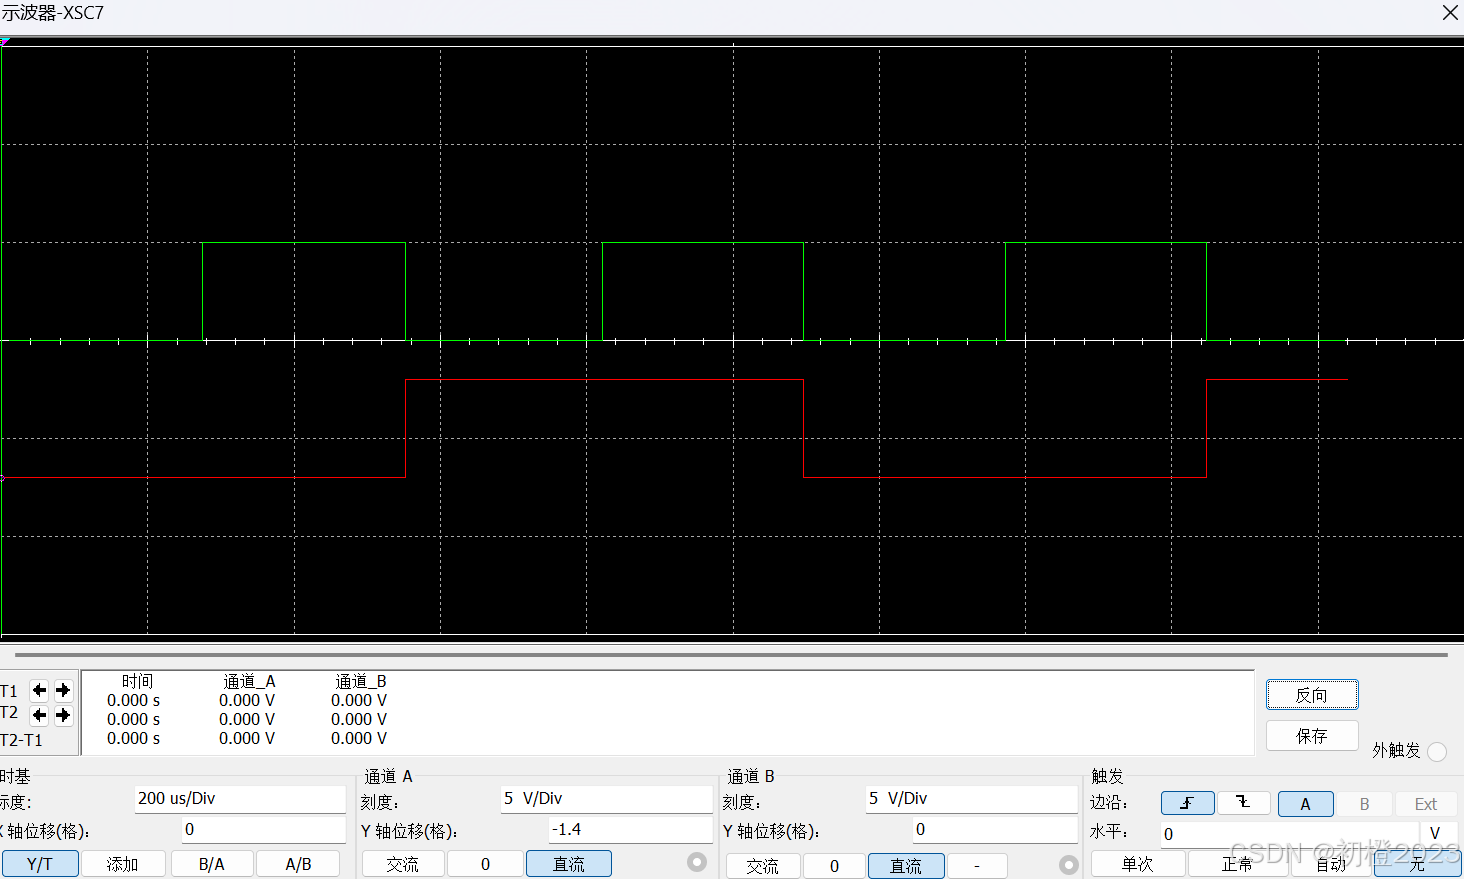Move cursor T2 left with its arrow

[39, 715]
